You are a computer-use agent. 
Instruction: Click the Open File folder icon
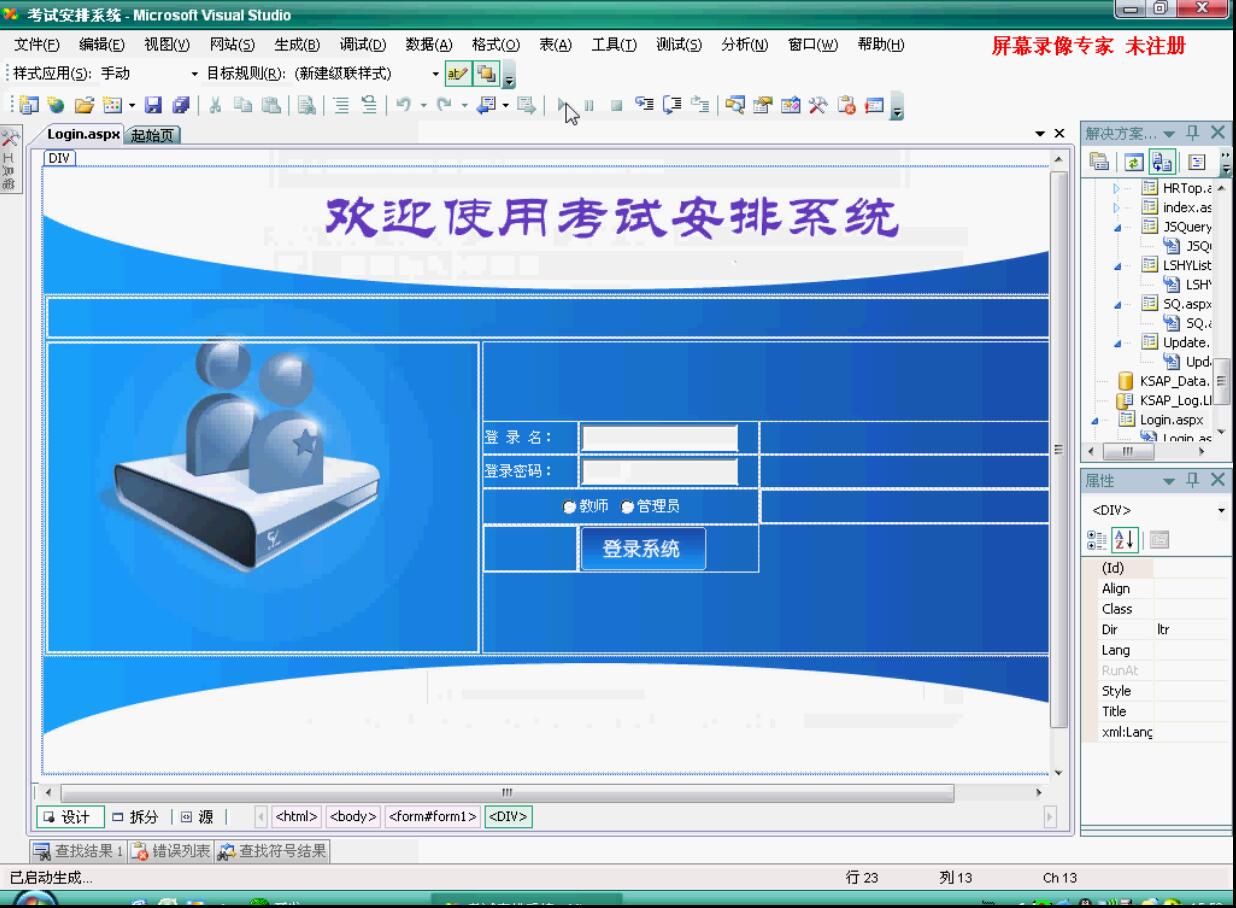tap(84, 105)
